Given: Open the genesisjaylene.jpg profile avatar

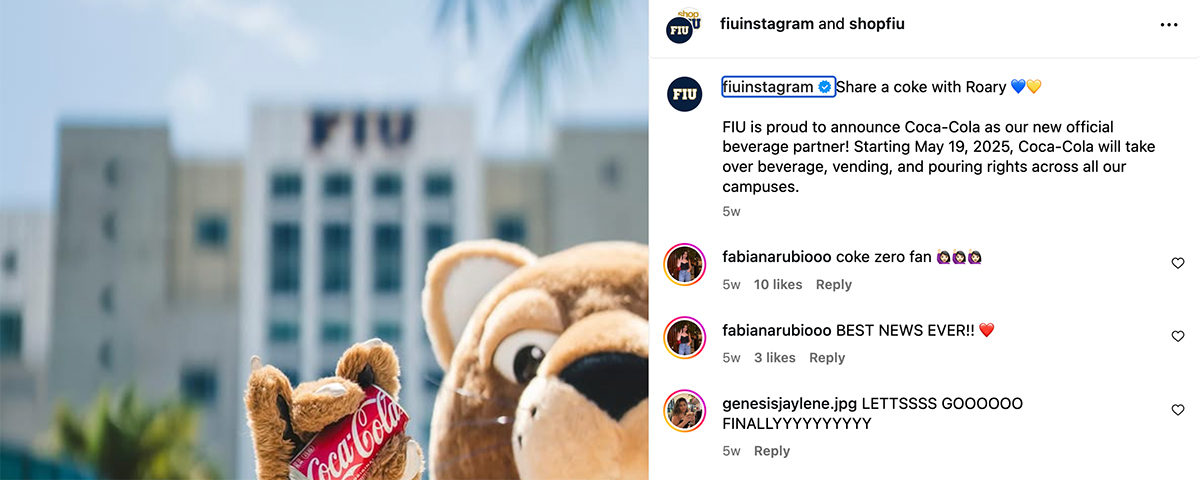Looking at the screenshot, I should (x=685, y=410).
